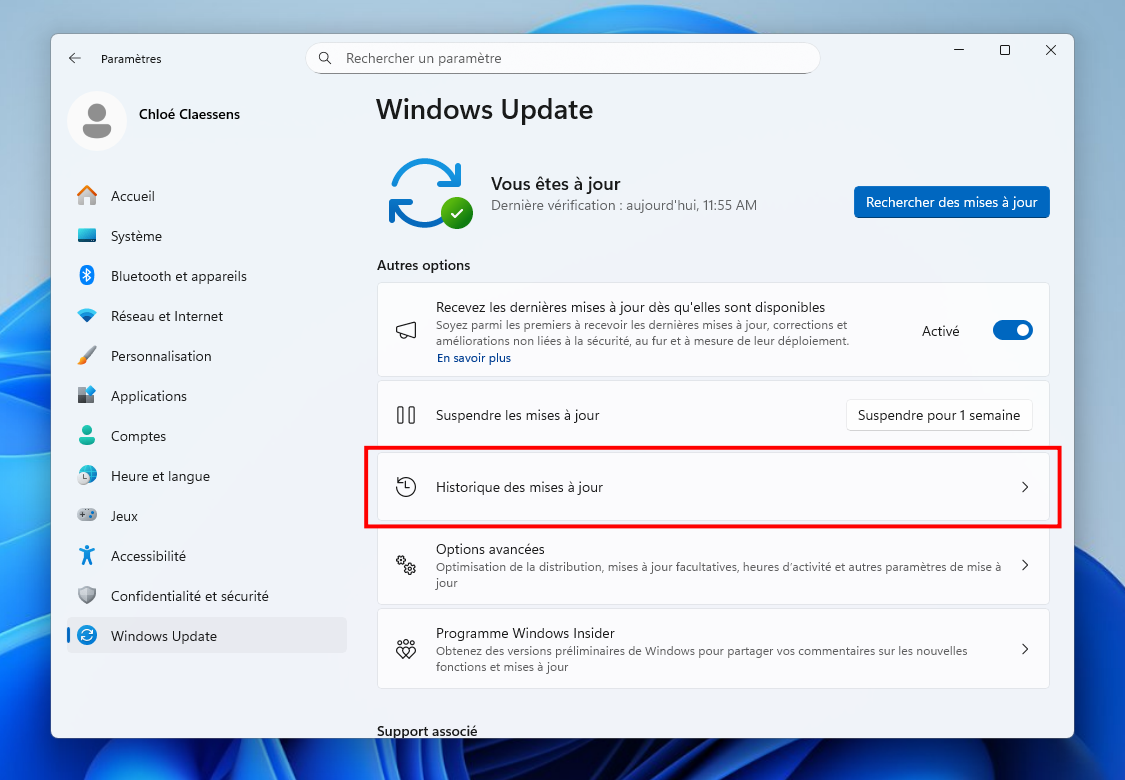The height and width of the screenshot is (780, 1125).
Task: Open Options avancées via its chevron
Action: click(1024, 566)
